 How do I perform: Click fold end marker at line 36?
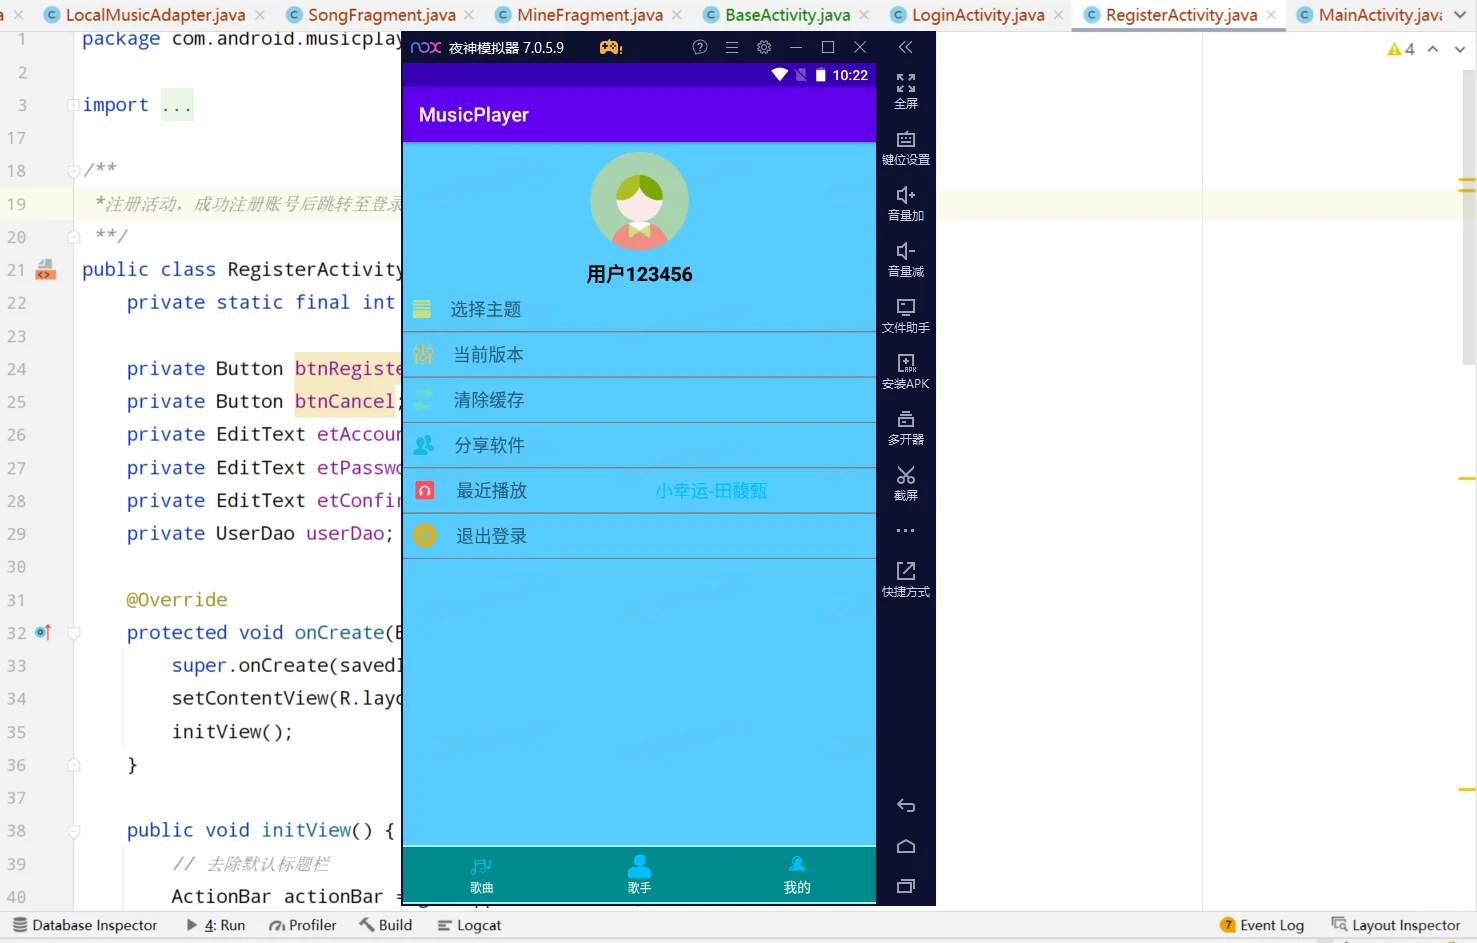click(74, 765)
